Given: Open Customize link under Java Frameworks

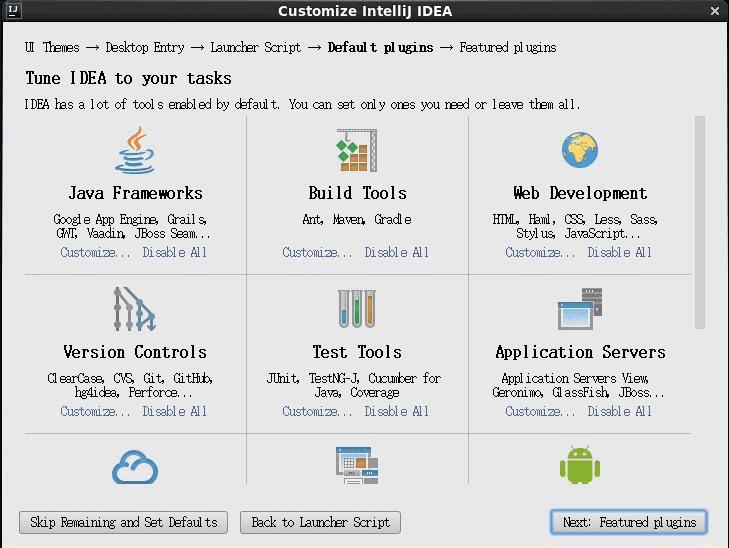Looking at the screenshot, I should pos(95,253).
